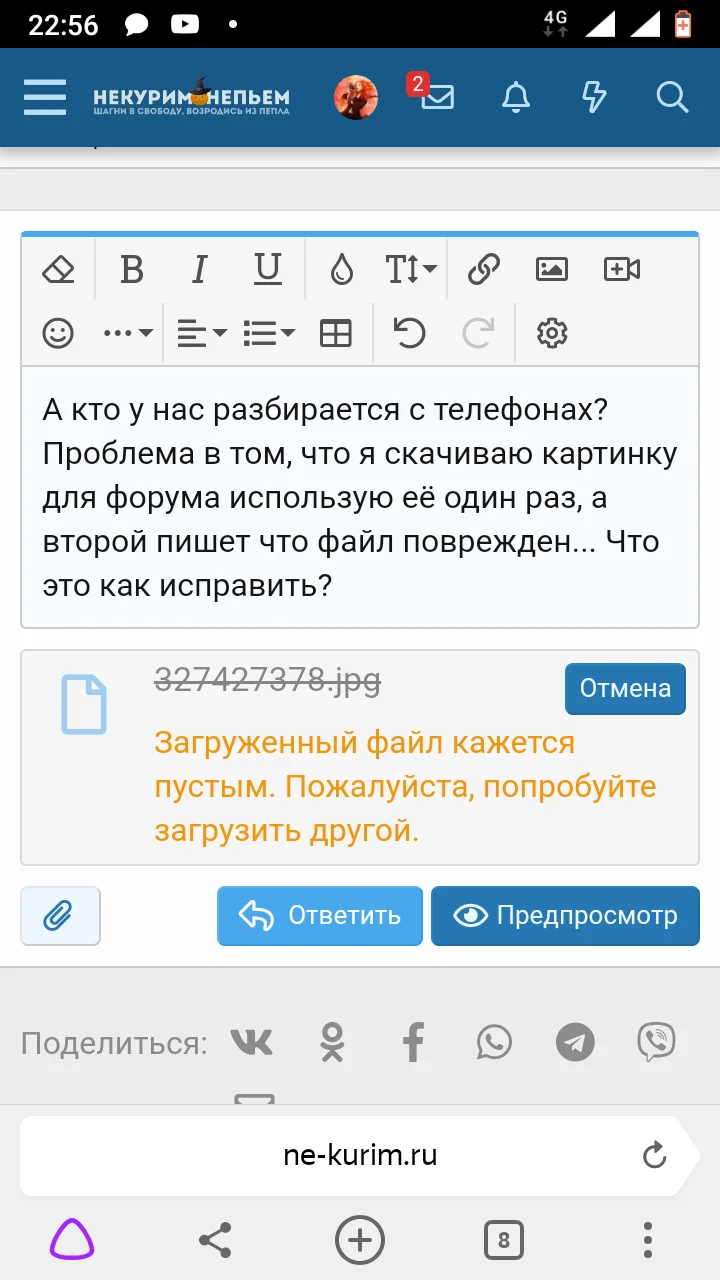
Task: Redo the last edit
Action: tap(479, 333)
